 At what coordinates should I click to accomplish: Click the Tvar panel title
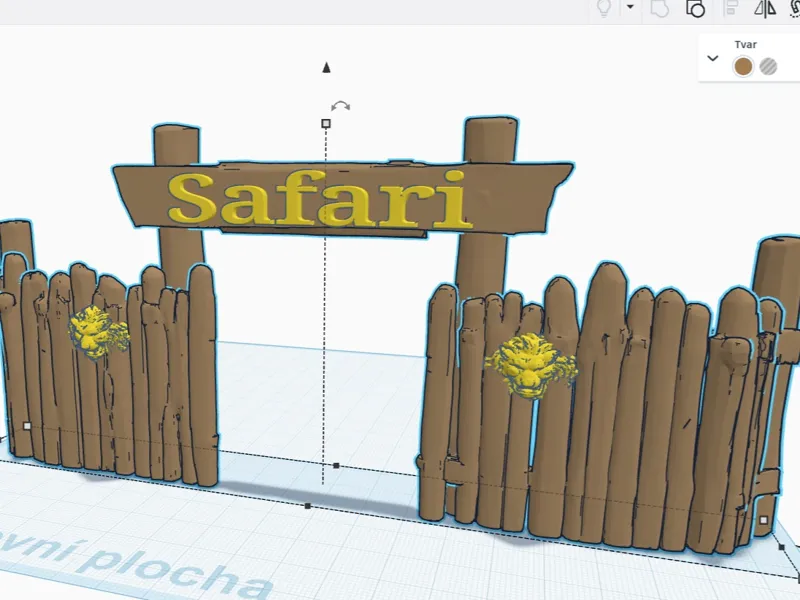coord(745,44)
